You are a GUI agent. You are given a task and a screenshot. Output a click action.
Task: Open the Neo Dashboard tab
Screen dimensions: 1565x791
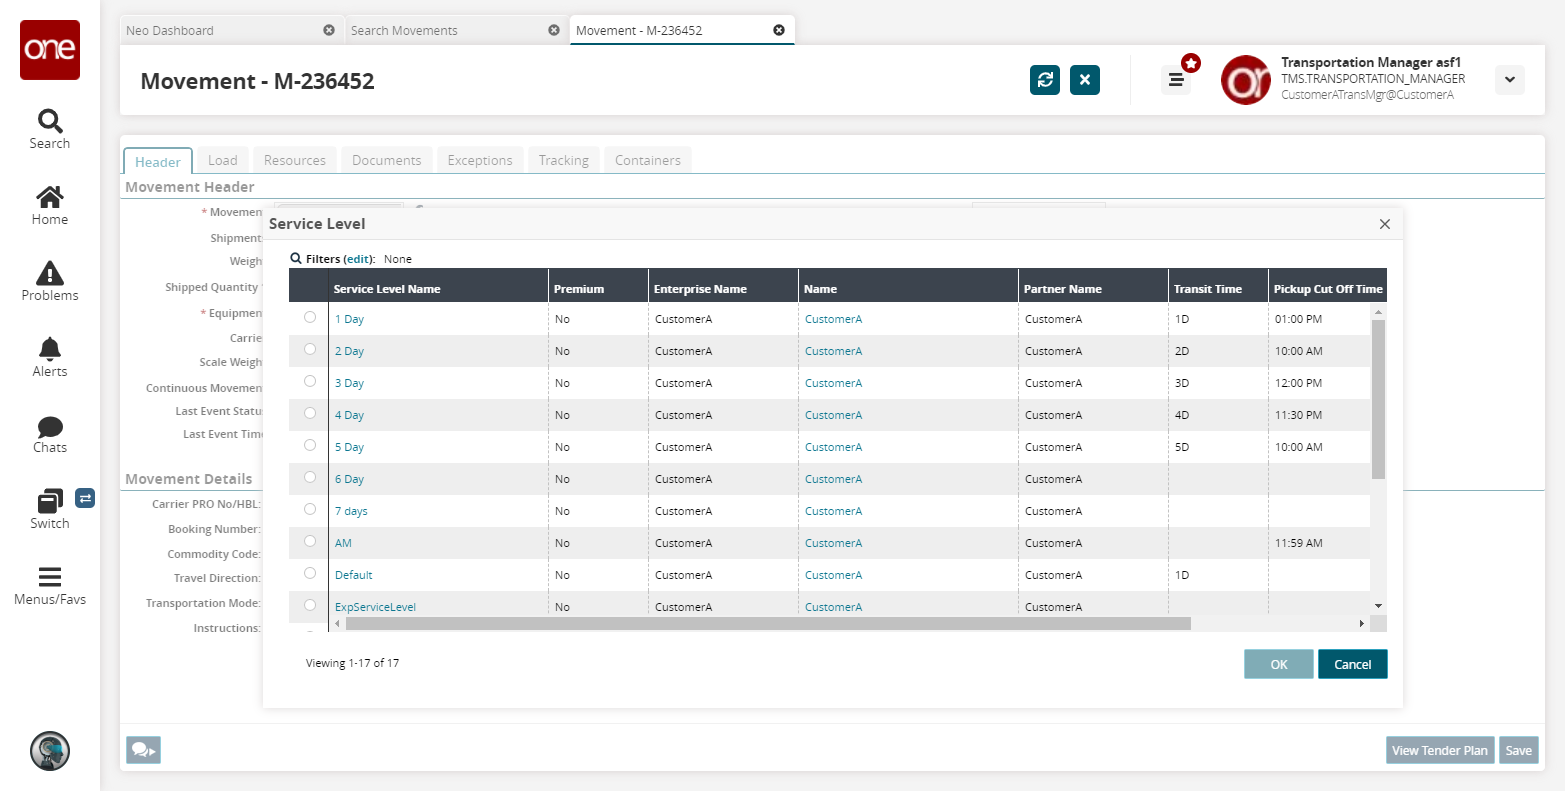pos(170,30)
